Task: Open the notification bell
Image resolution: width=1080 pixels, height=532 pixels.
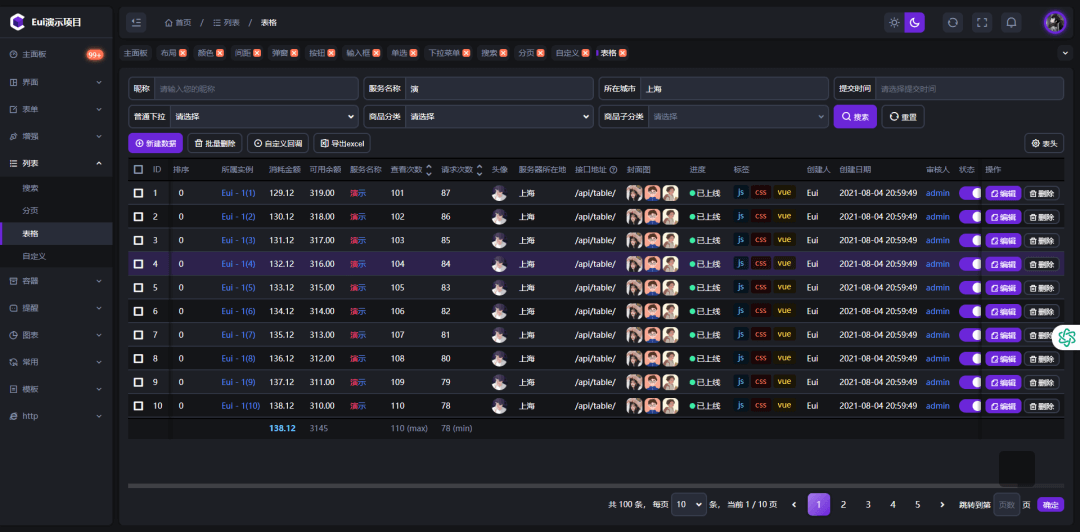Action: (x=1011, y=23)
